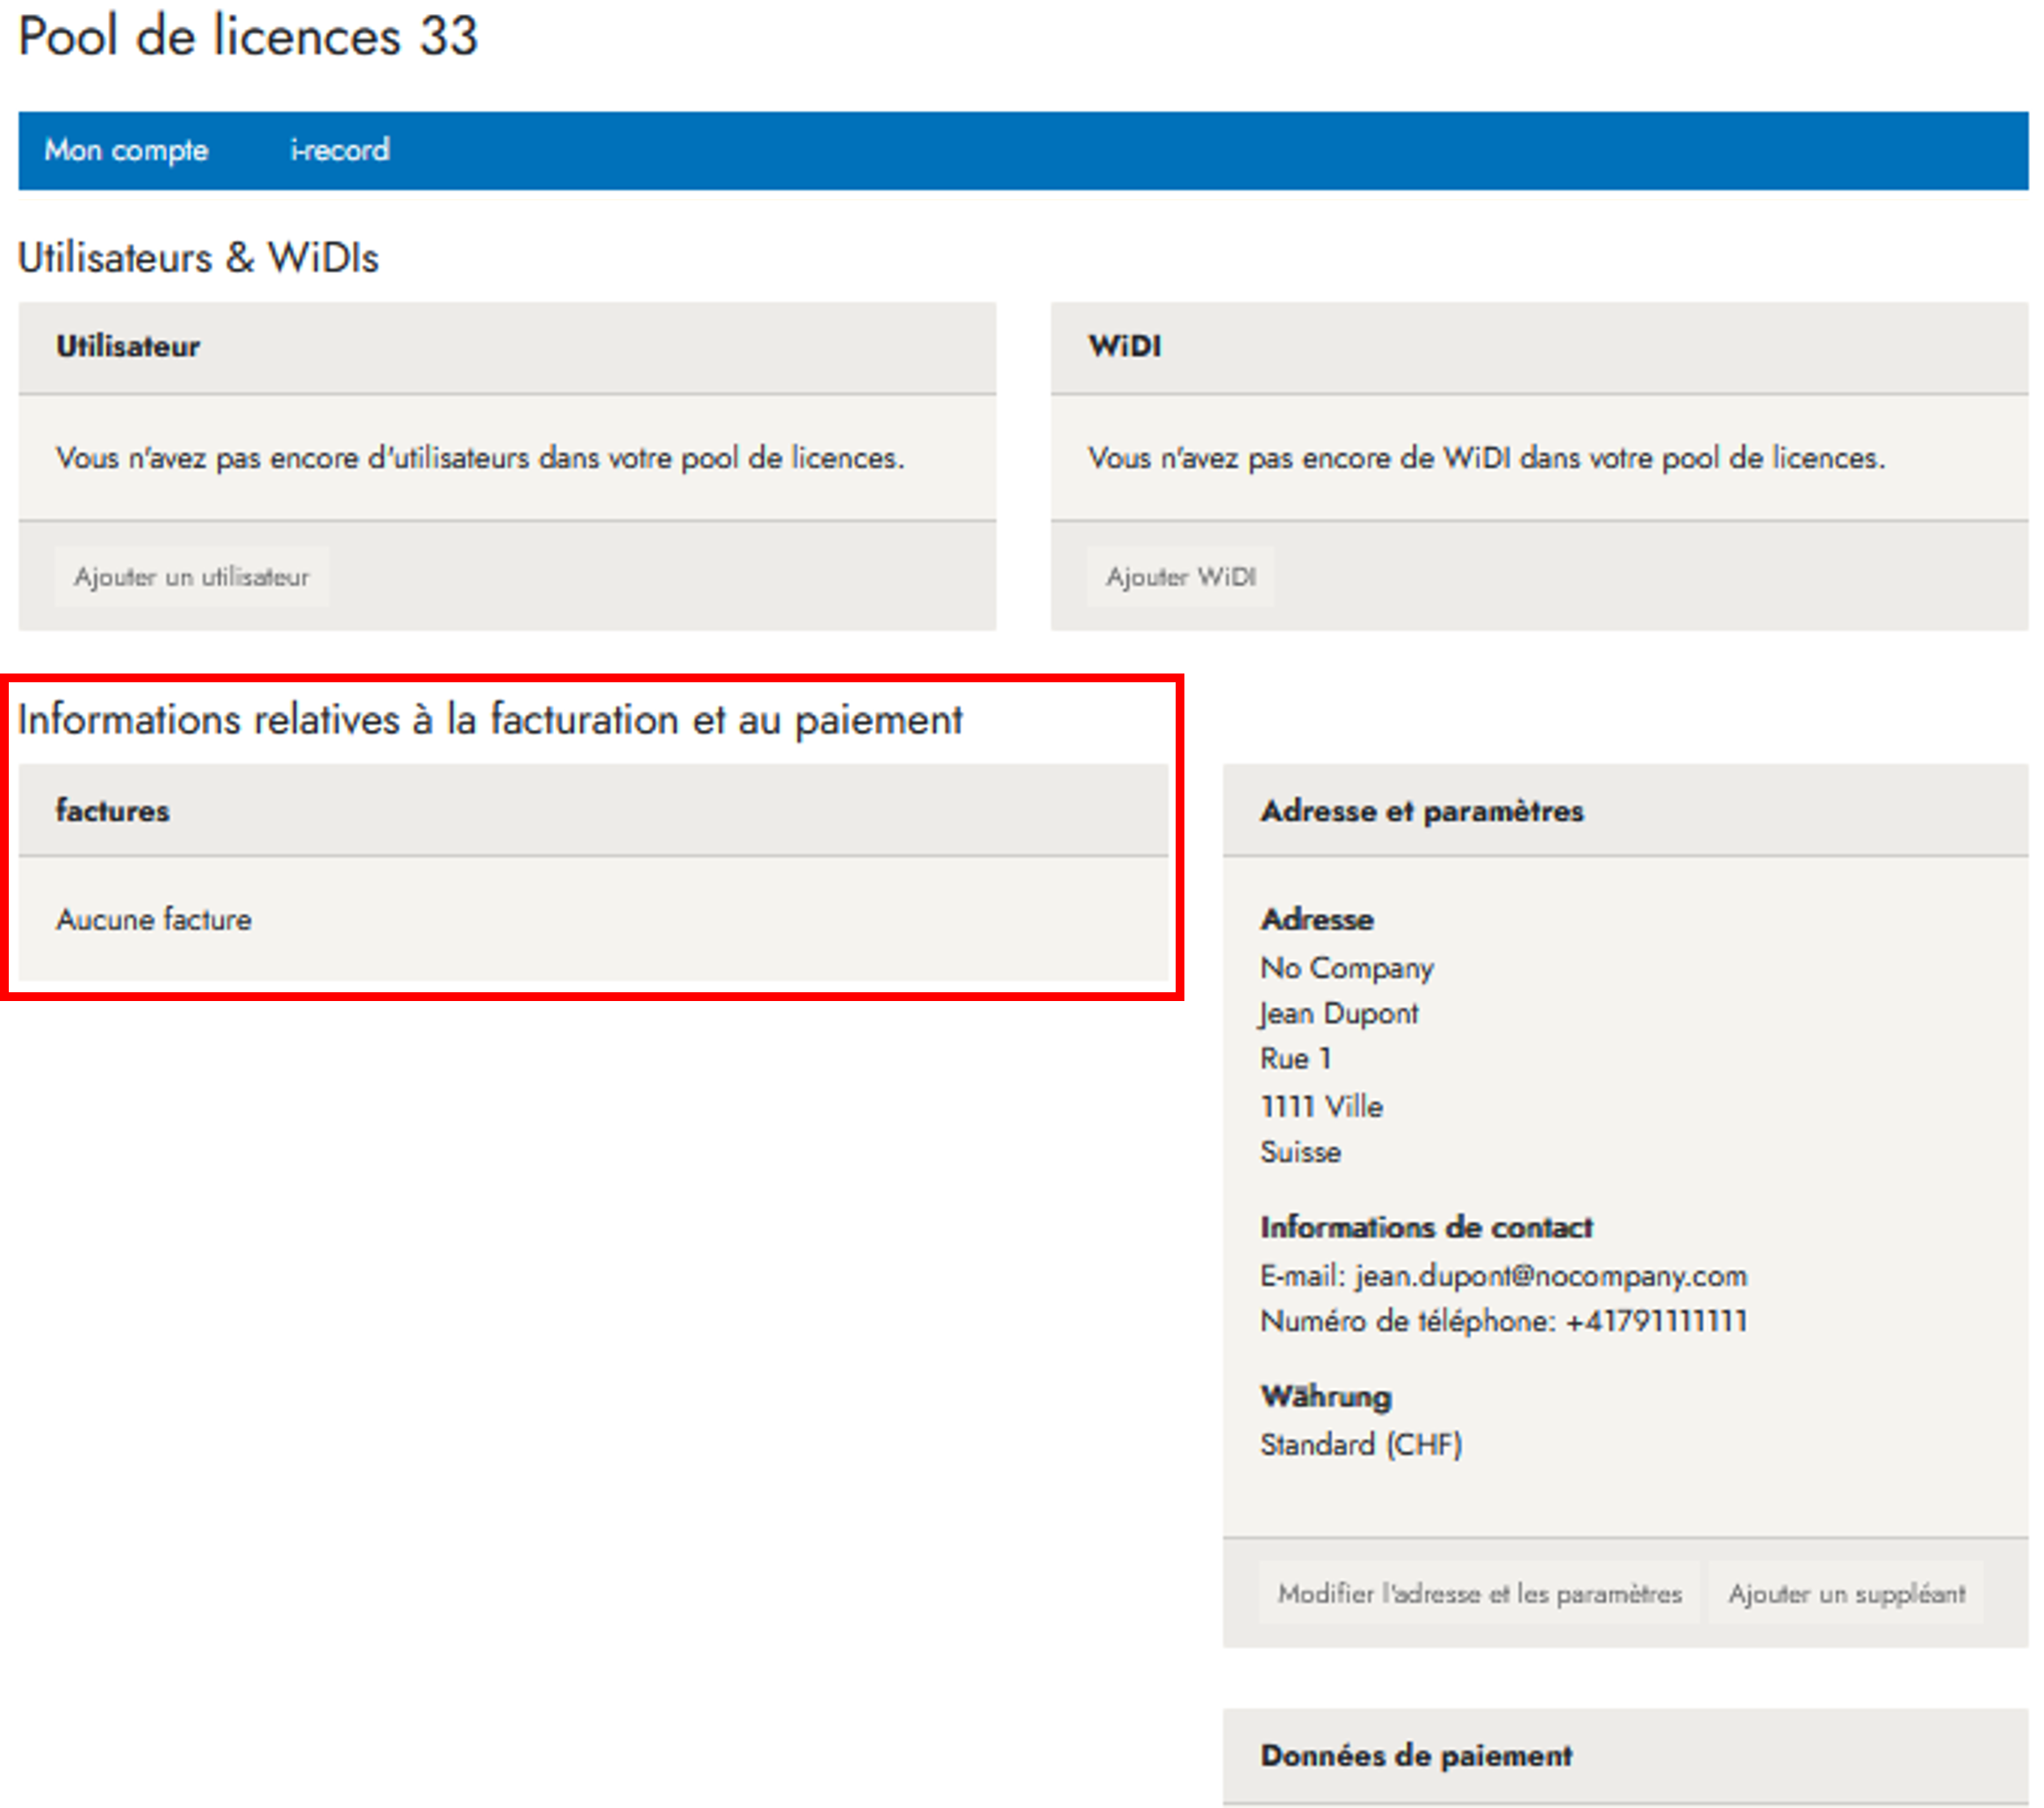2044x1808 pixels.
Task: Click the Données de paiement header
Action: (1415, 1755)
